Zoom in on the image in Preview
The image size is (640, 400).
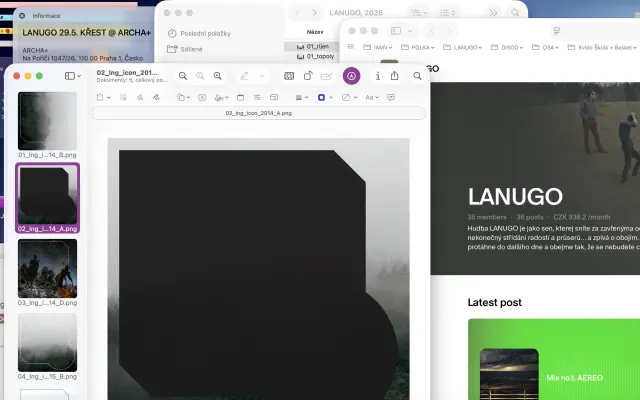click(x=217, y=76)
